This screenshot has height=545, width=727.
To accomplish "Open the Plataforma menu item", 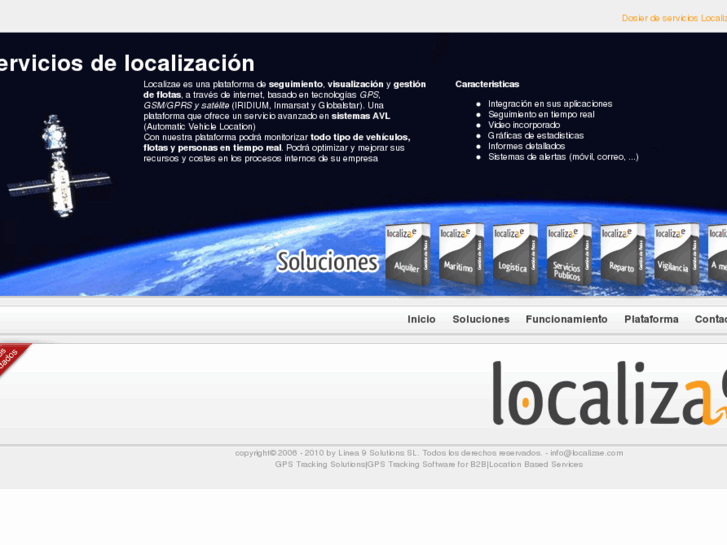I will click(x=651, y=319).
